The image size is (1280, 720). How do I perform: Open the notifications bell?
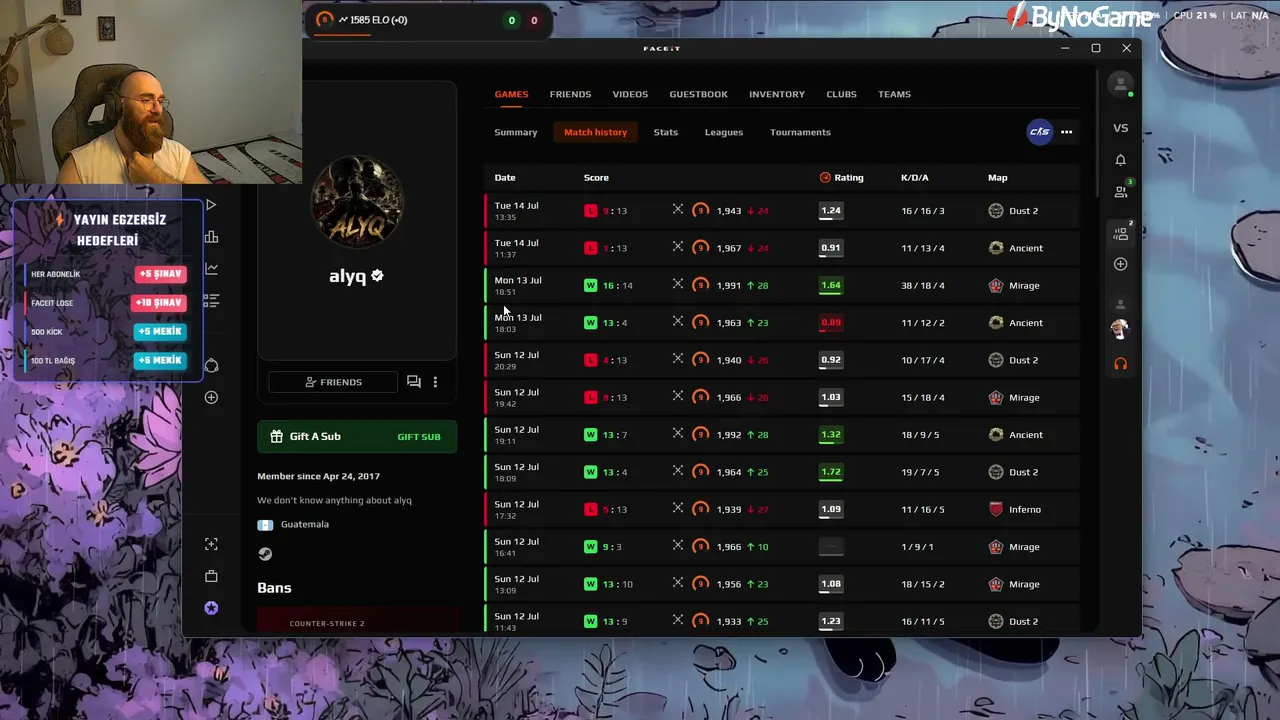[1120, 160]
